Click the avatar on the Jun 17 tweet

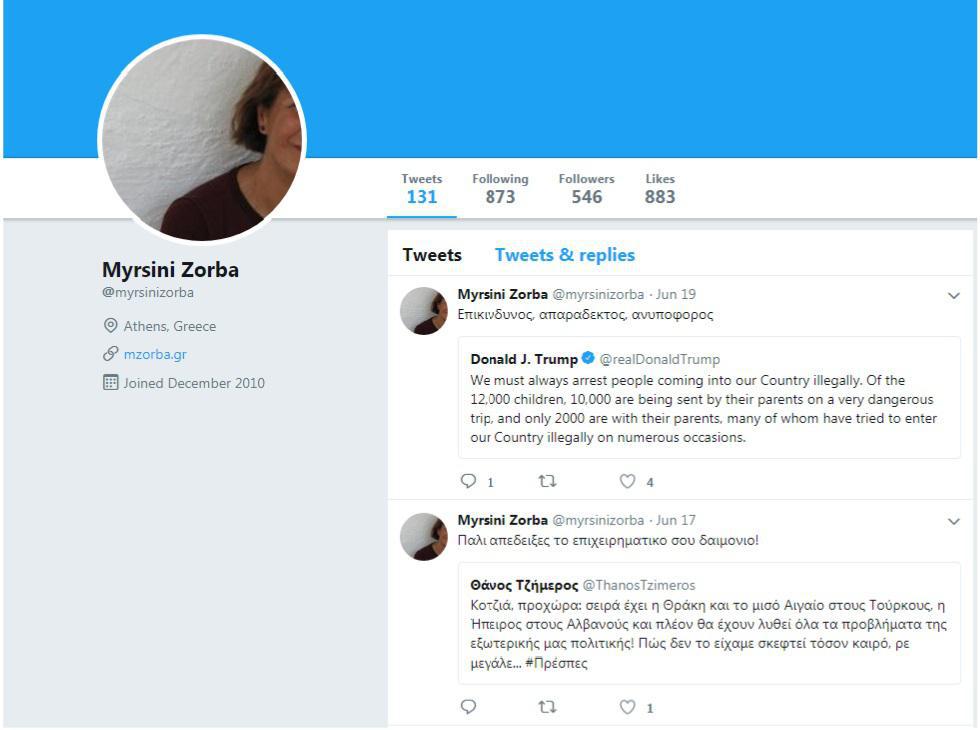coord(423,537)
